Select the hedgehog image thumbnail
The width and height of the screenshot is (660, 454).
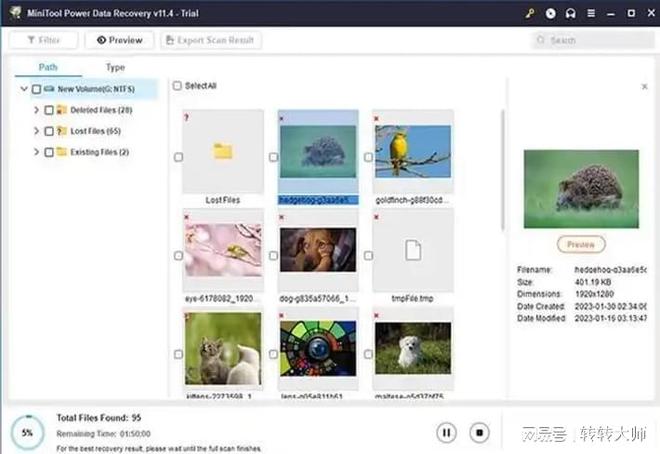318,151
